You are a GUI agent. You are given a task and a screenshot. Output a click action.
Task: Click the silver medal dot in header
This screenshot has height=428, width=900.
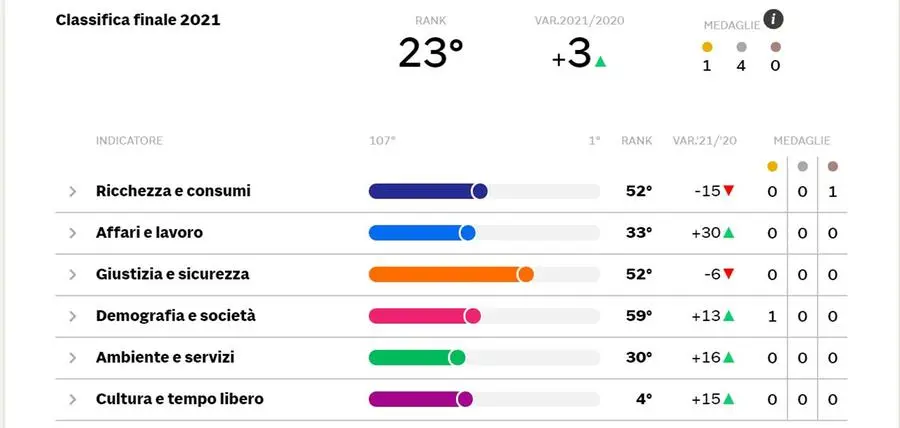pos(741,47)
